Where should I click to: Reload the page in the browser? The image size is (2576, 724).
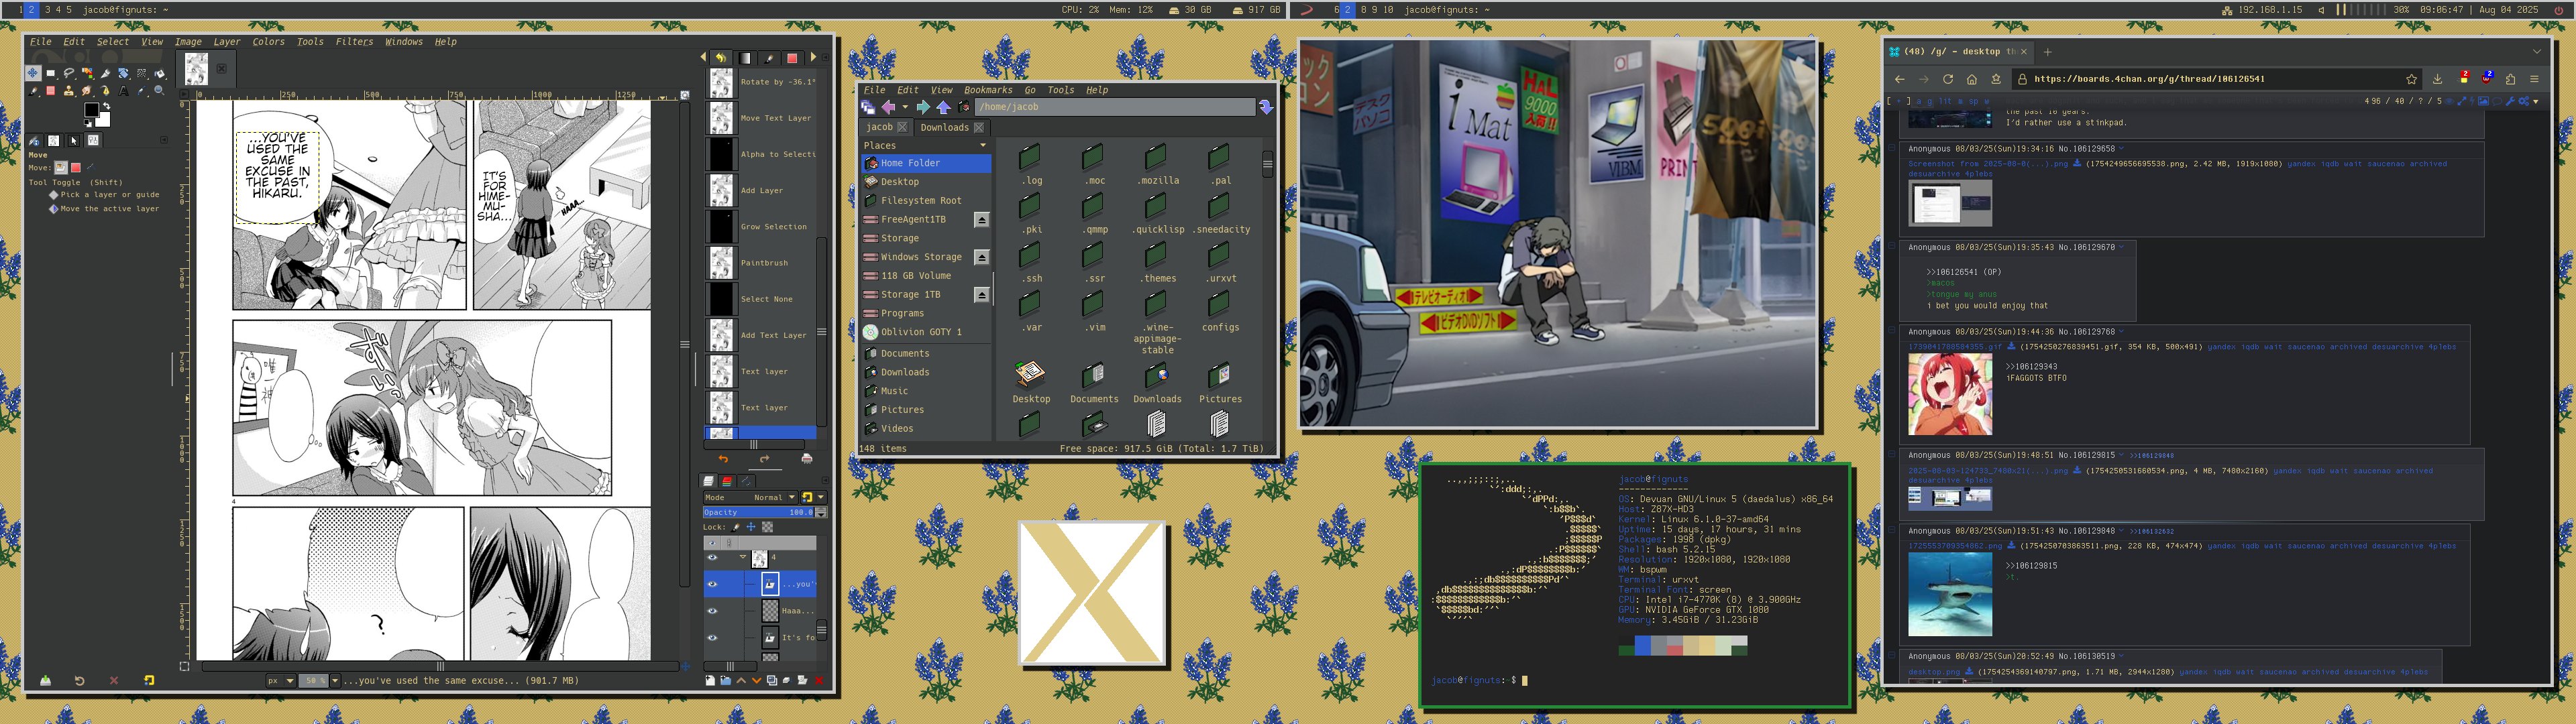(1948, 79)
